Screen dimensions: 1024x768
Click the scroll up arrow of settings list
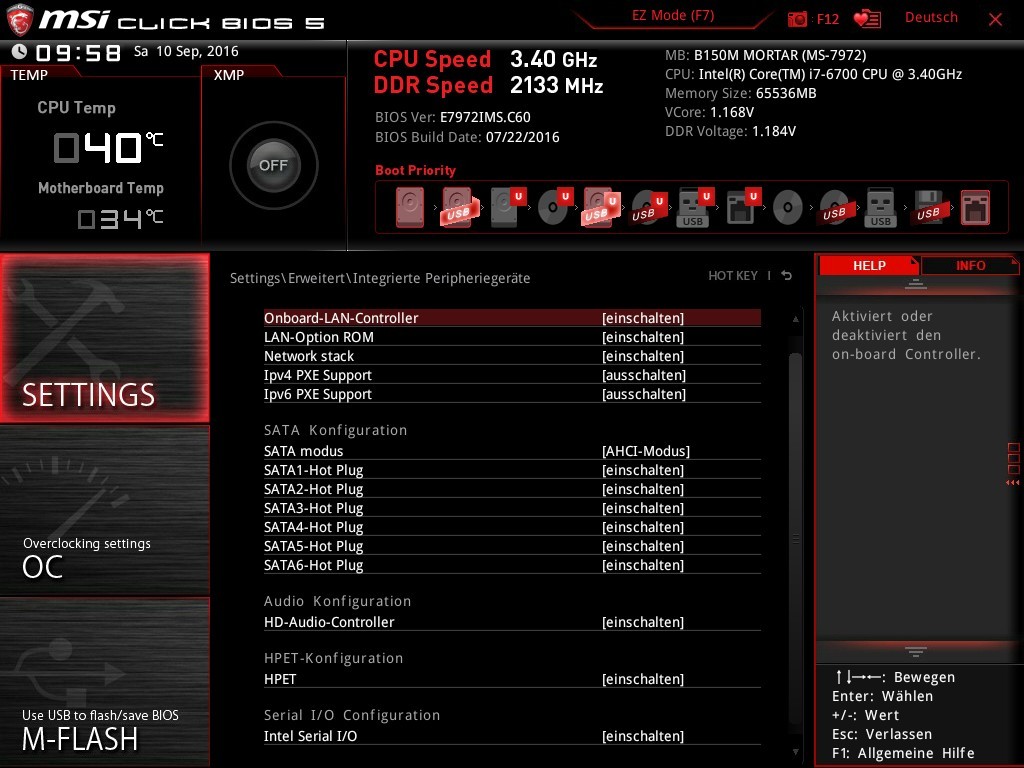[795, 319]
